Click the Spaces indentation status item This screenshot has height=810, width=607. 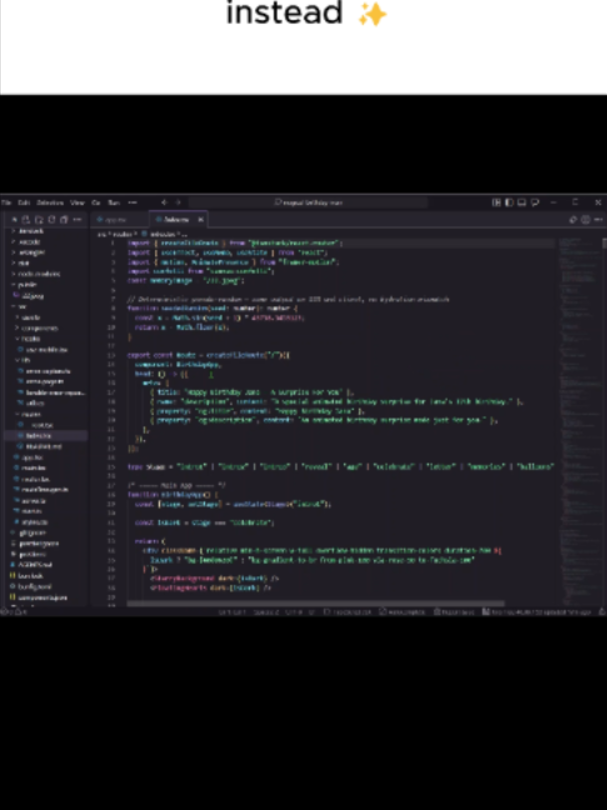(266, 612)
